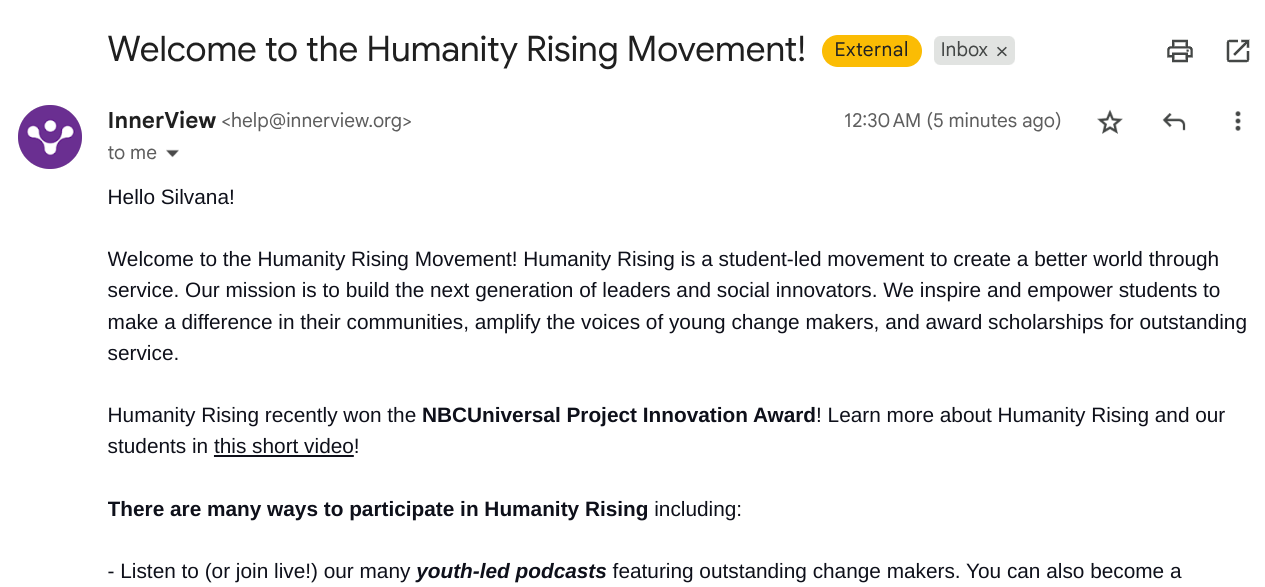1265x587 pixels.
Task: Print this email with the printer icon
Action: 1180,51
